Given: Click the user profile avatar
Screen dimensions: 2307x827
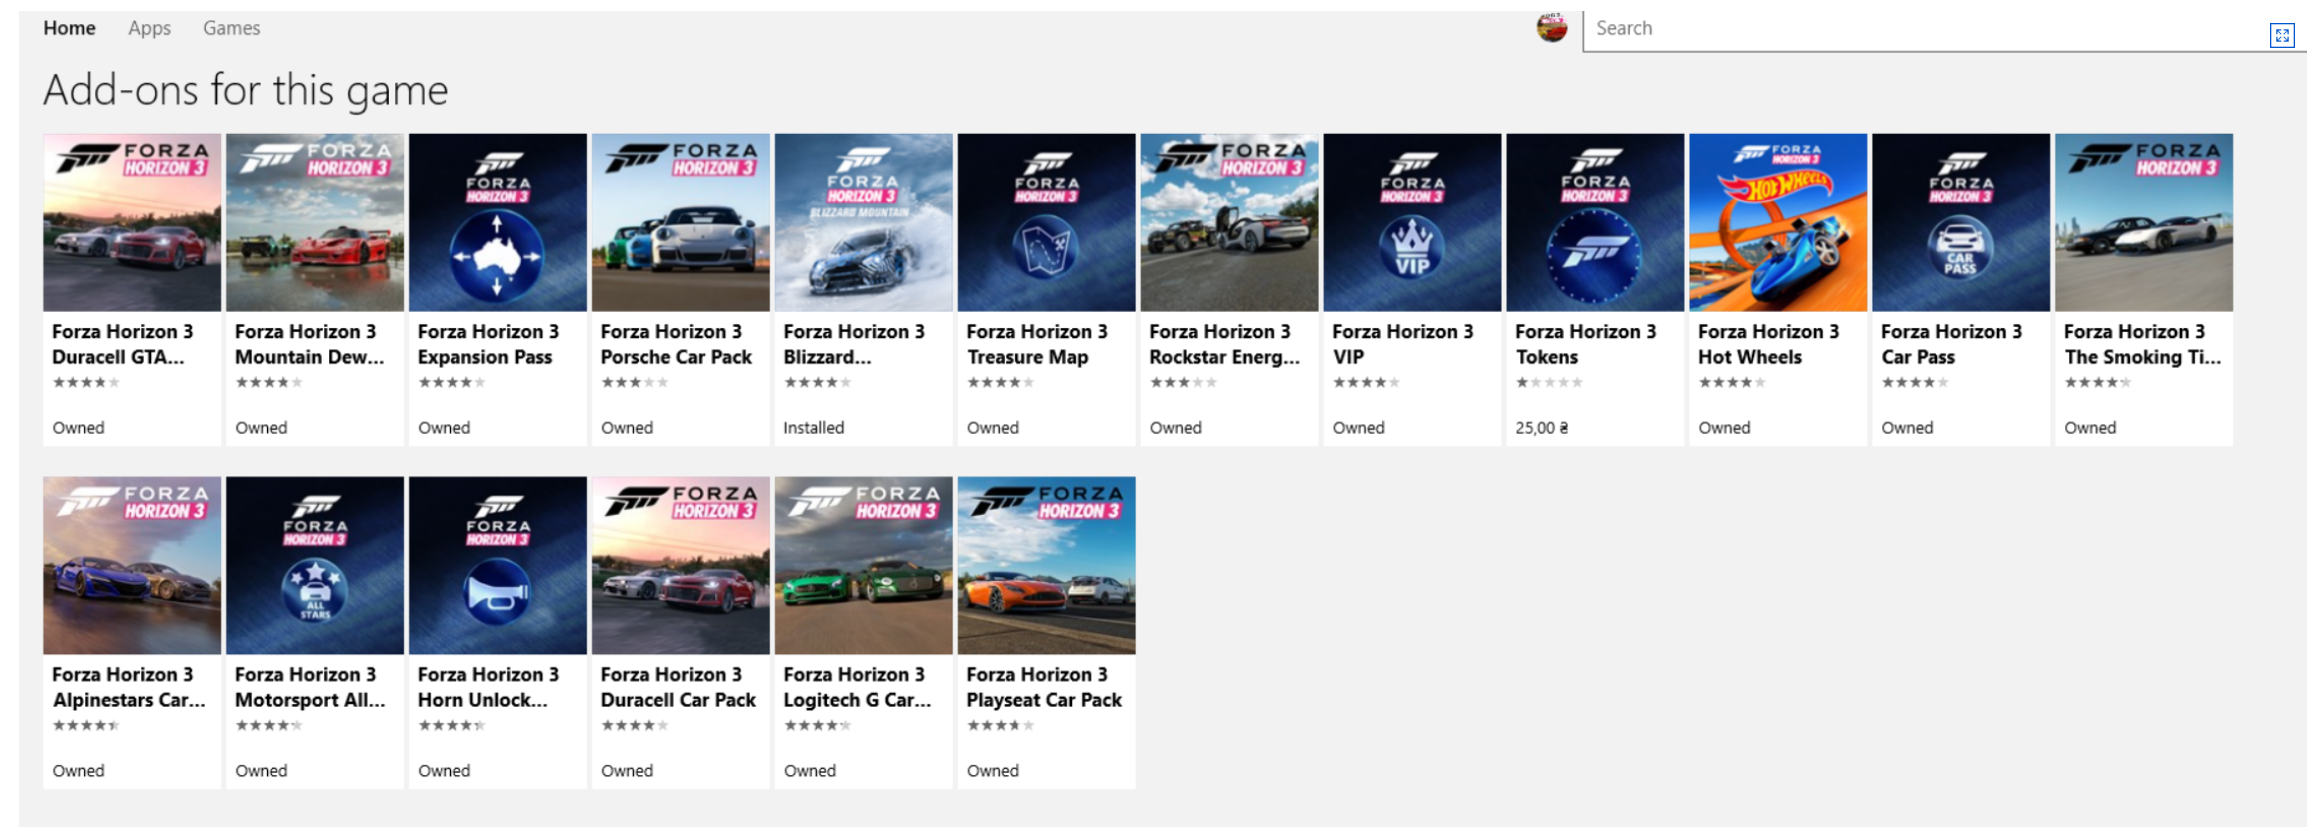Looking at the screenshot, I should click(1551, 28).
